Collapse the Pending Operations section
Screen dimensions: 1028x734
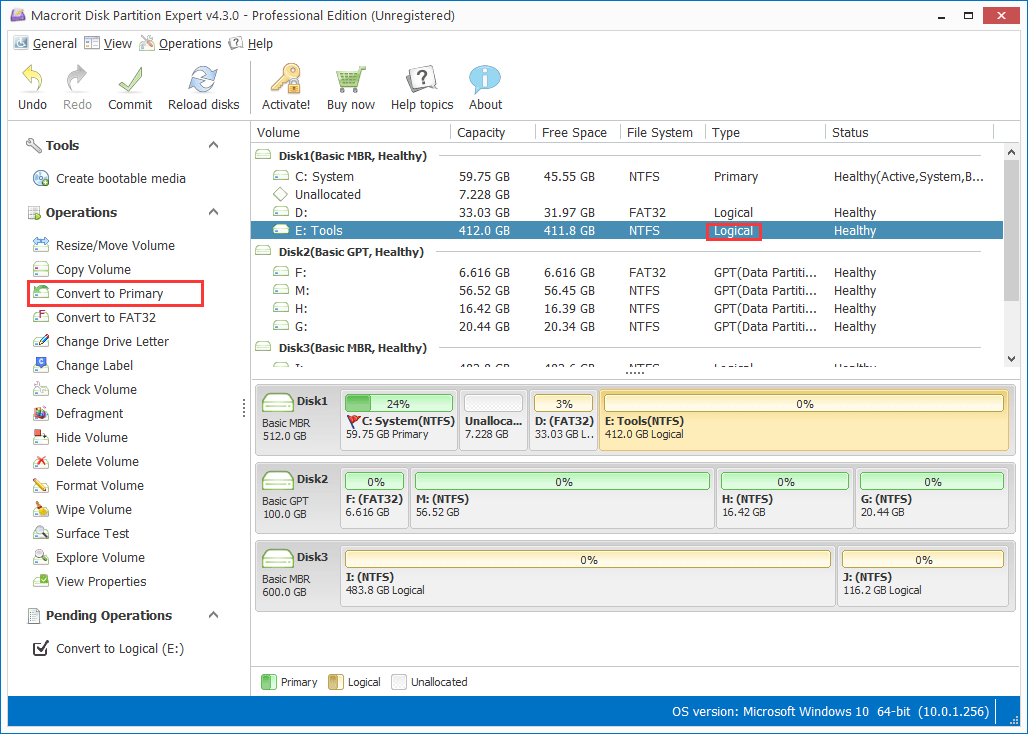click(212, 615)
